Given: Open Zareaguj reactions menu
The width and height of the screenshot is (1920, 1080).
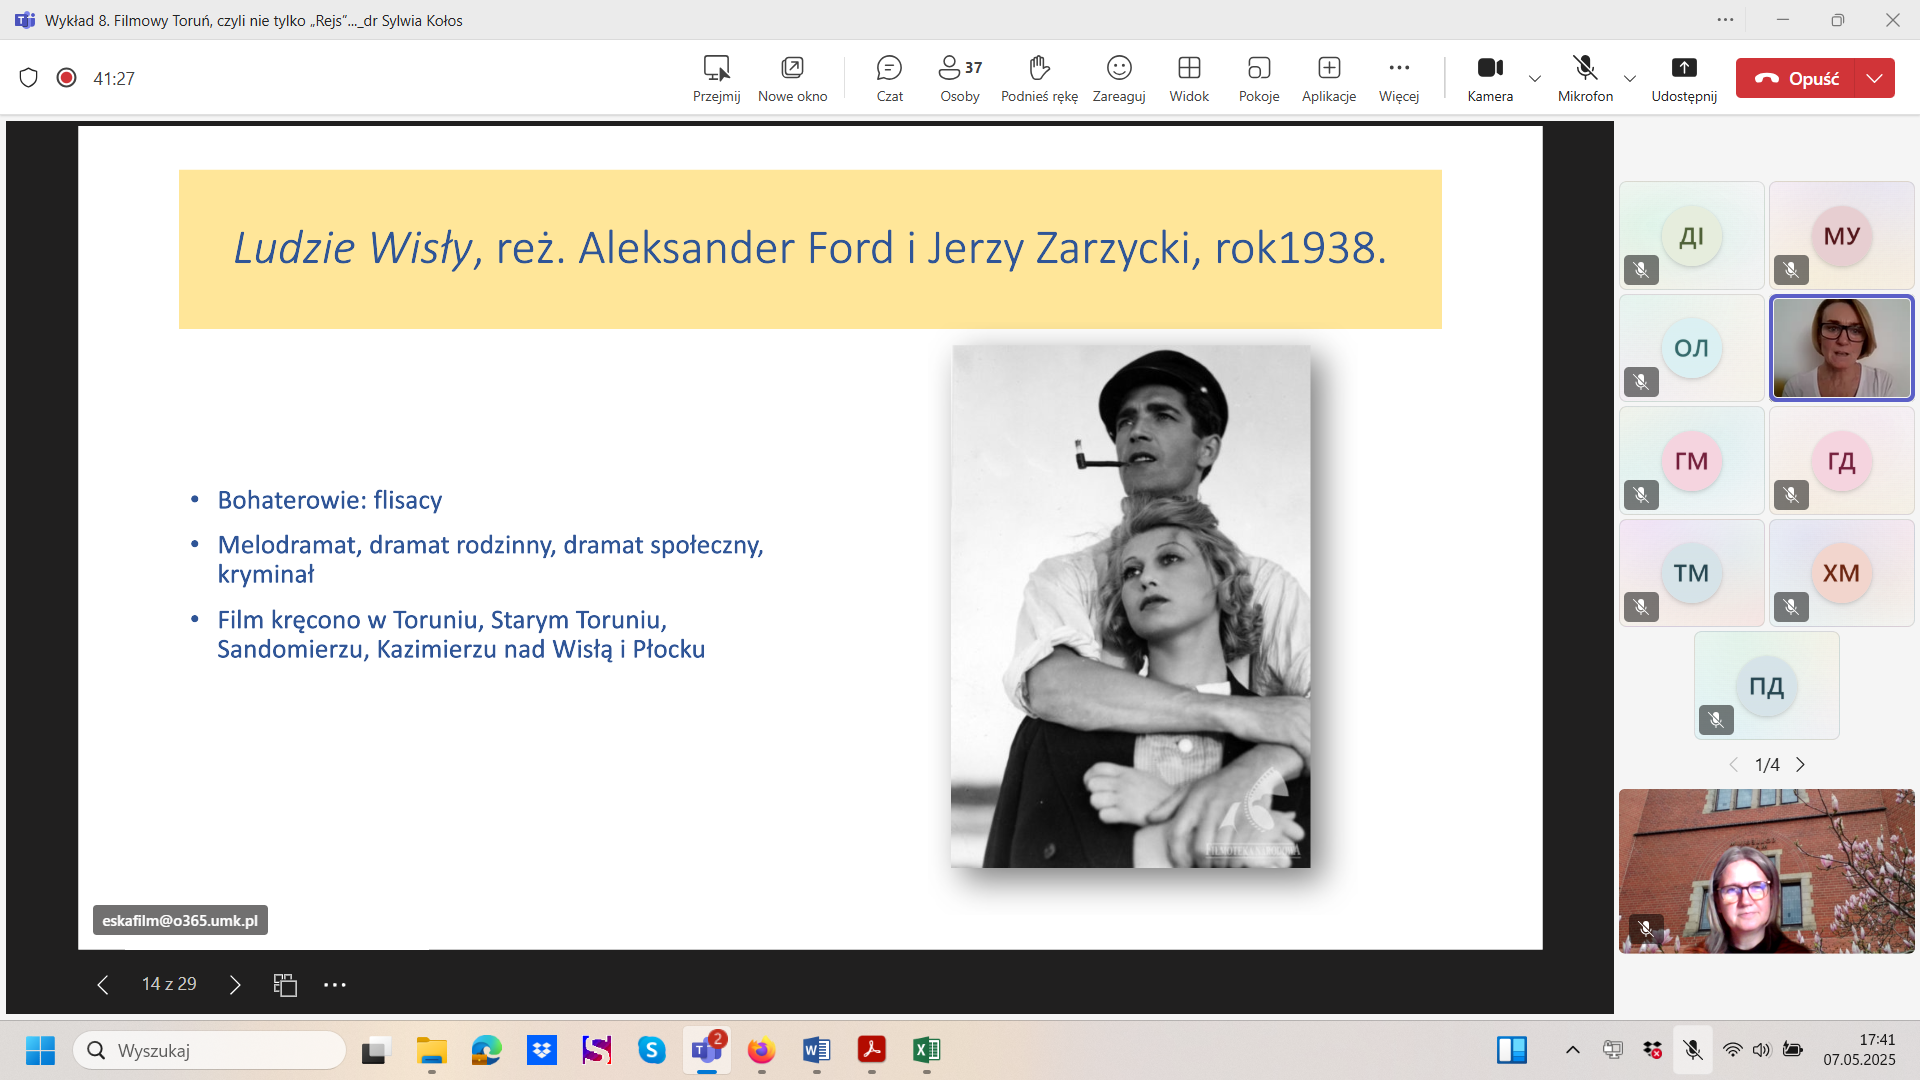Looking at the screenshot, I should tap(1118, 78).
